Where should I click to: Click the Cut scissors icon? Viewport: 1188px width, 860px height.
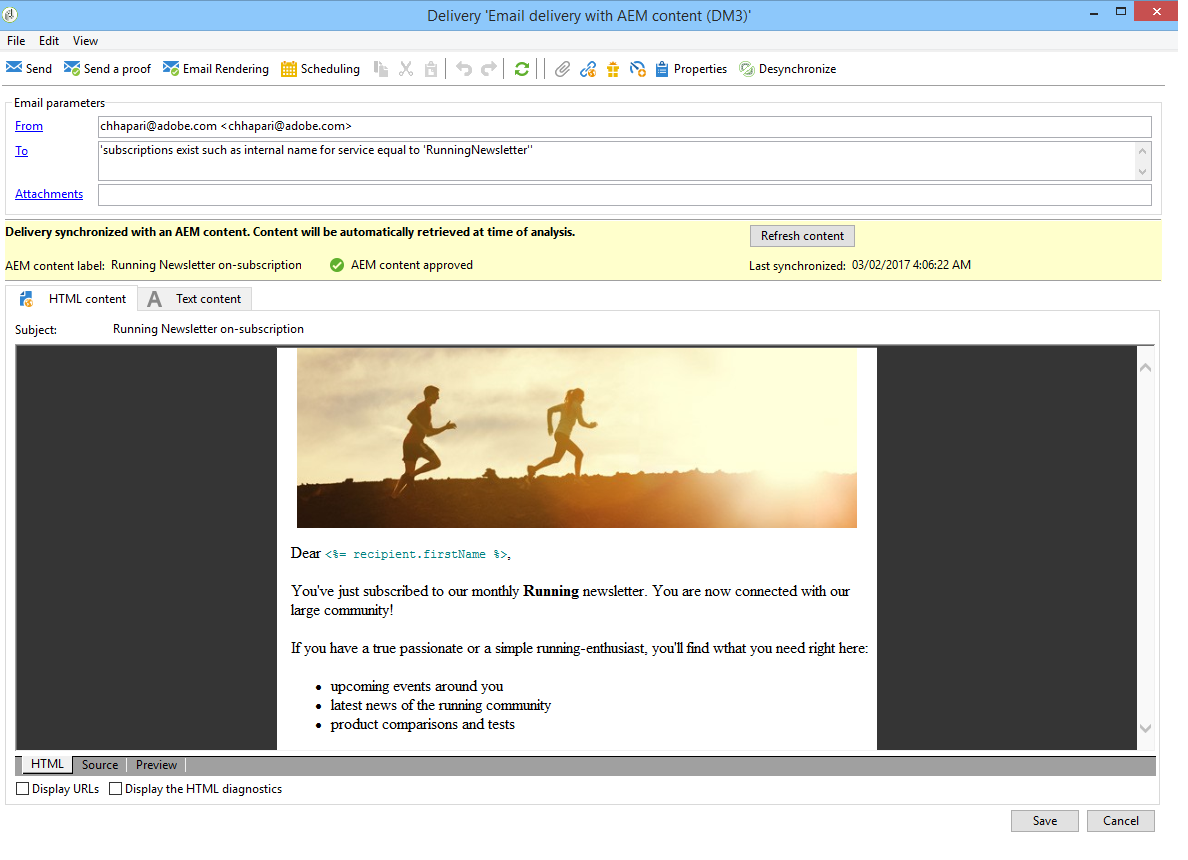click(406, 69)
